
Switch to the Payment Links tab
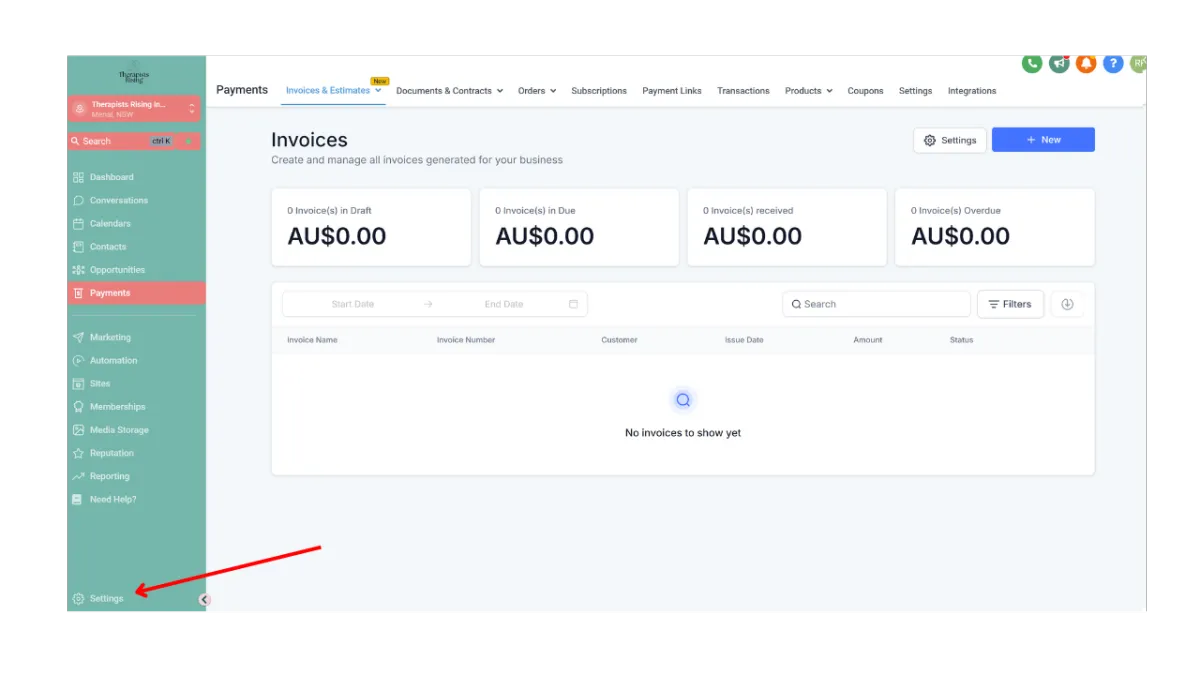point(672,91)
